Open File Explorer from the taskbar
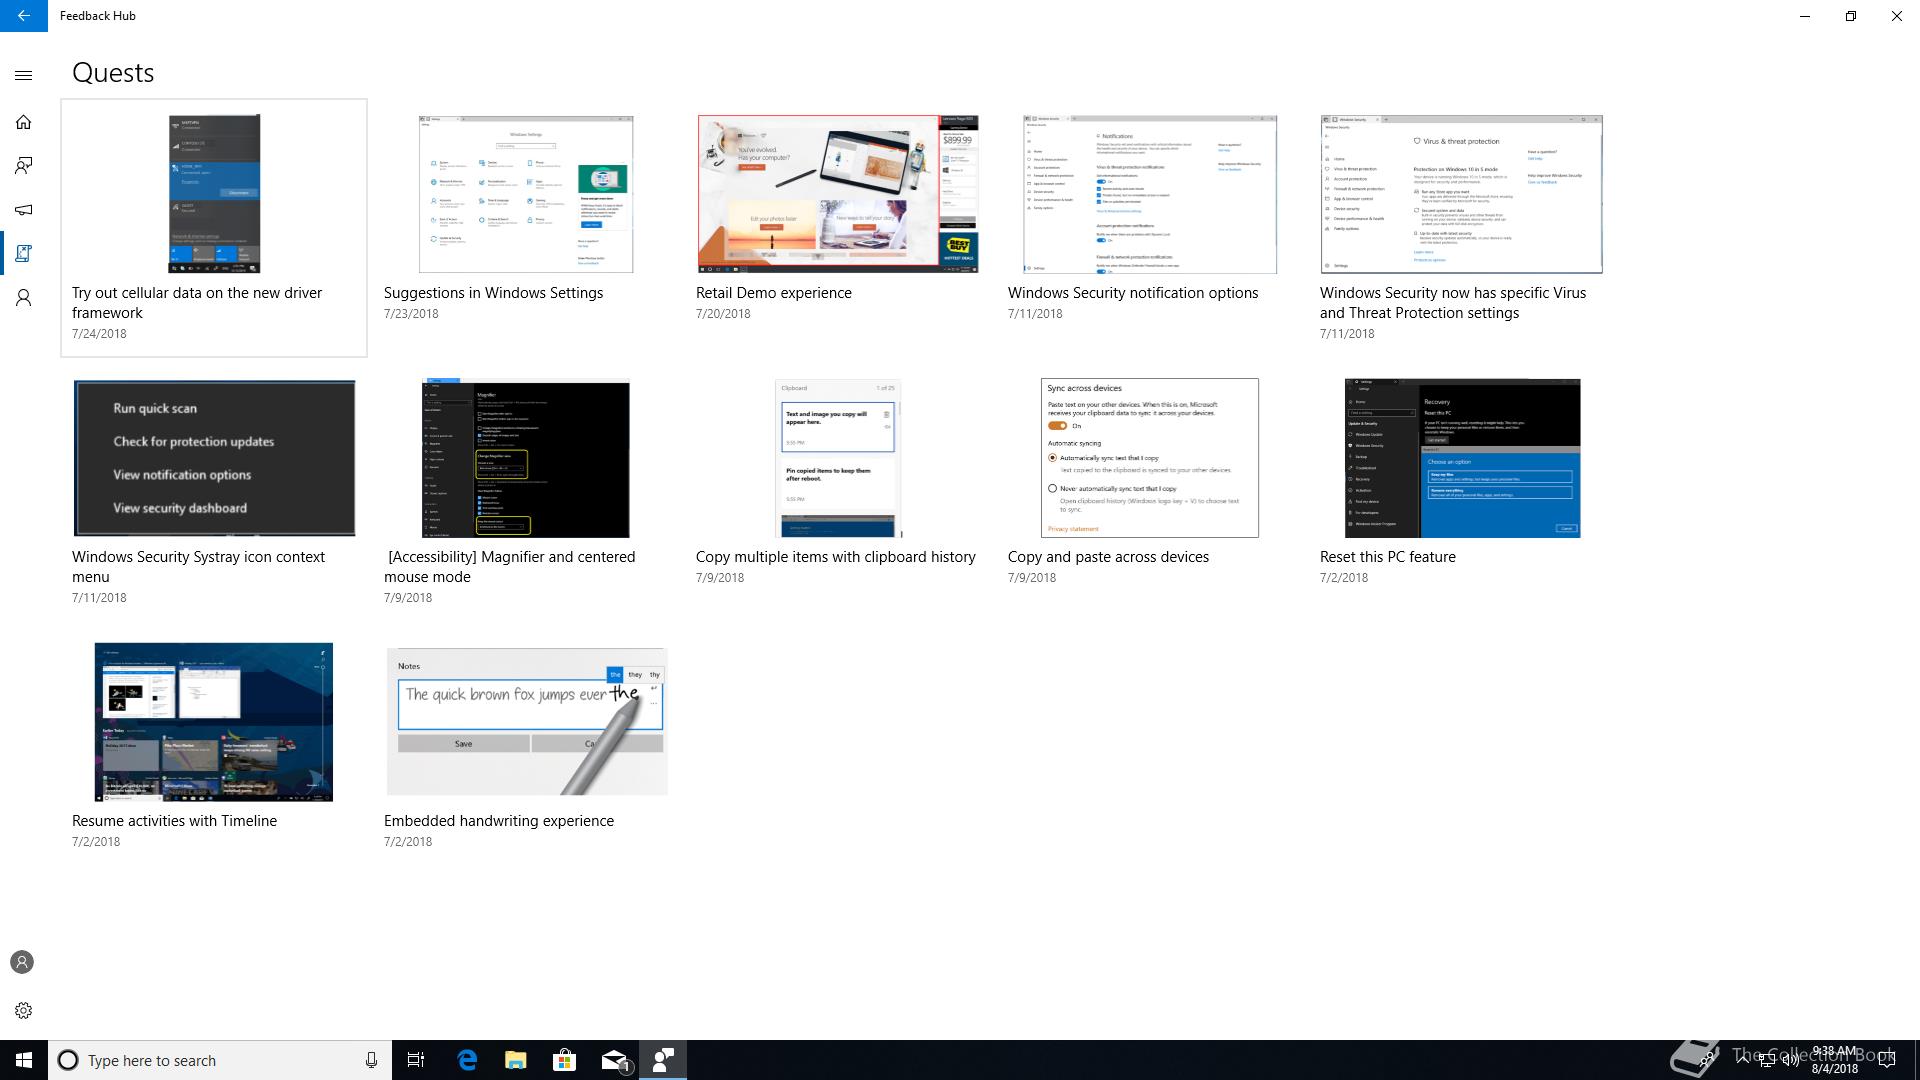 coord(516,1060)
